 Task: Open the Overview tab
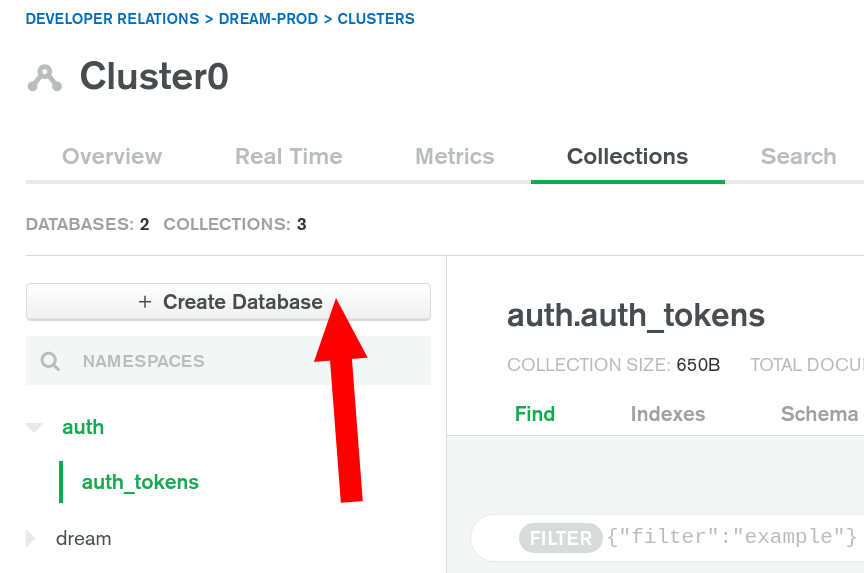[112, 157]
